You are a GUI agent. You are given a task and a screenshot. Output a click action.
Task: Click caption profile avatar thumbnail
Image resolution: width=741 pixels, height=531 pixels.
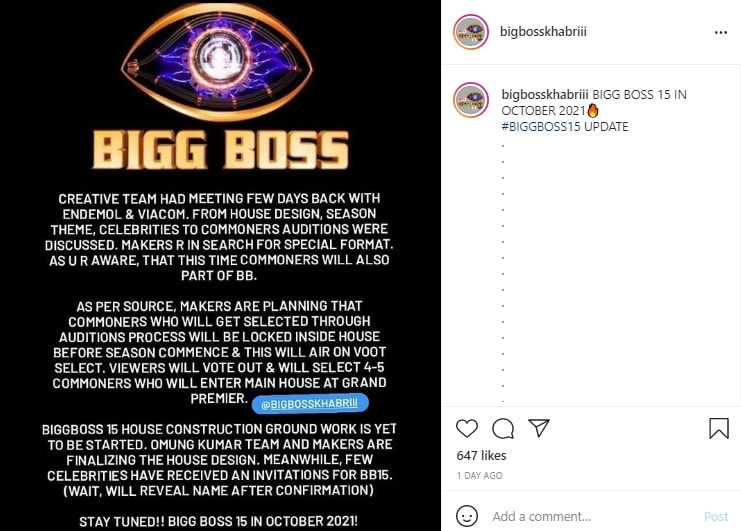[471, 100]
